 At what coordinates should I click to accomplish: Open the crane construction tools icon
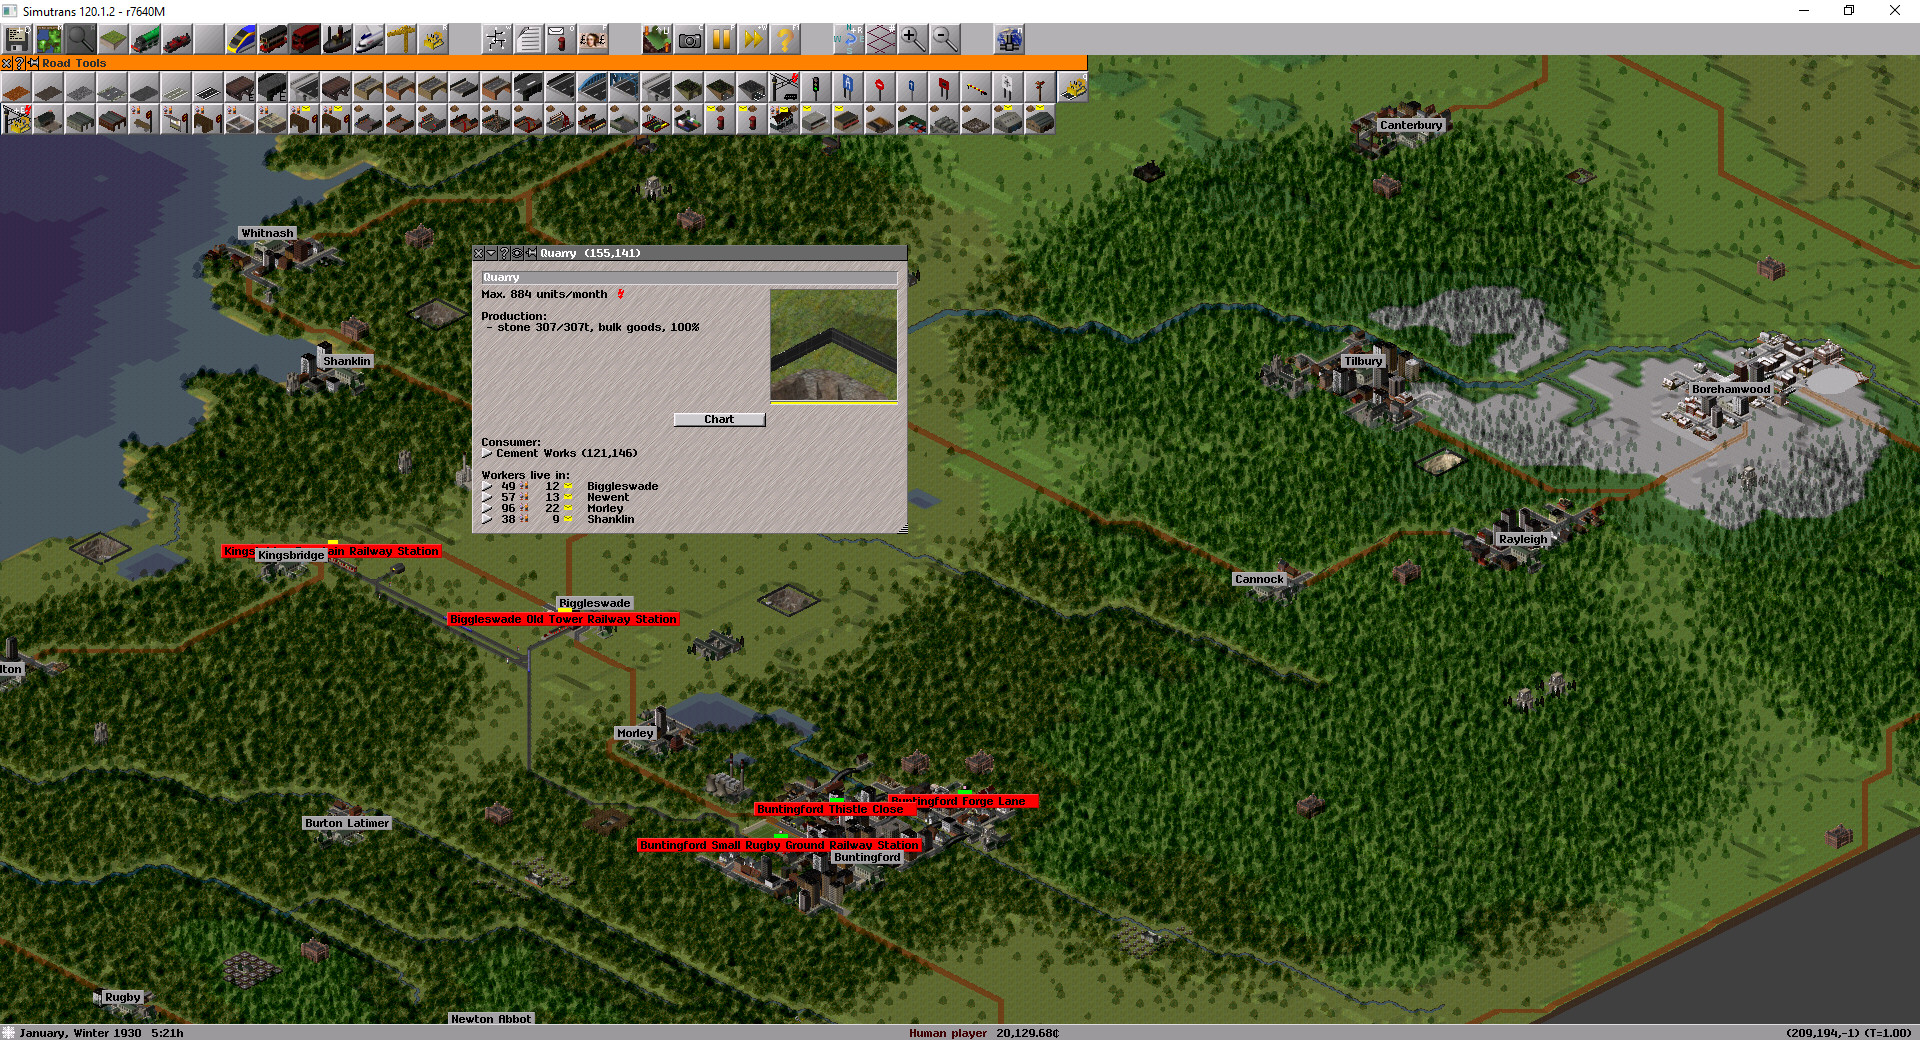[x=401, y=39]
